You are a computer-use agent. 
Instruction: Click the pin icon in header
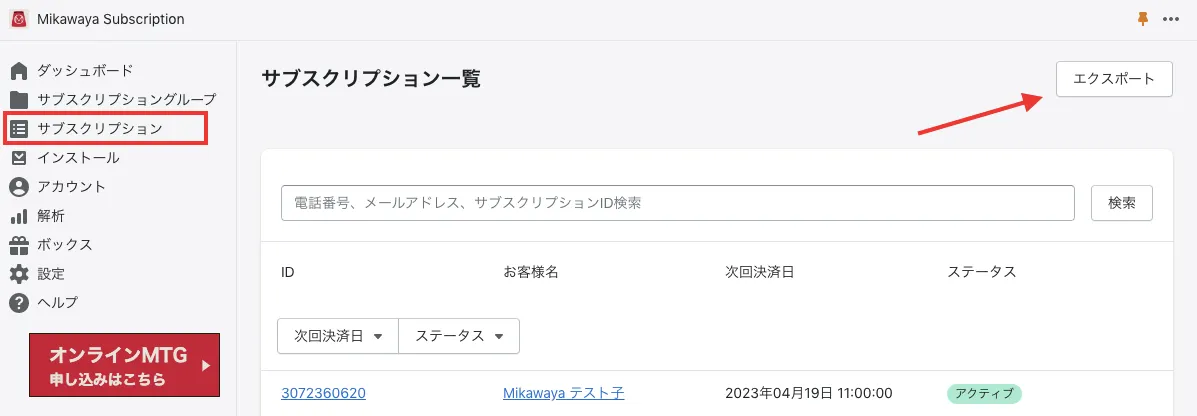coord(1143,19)
